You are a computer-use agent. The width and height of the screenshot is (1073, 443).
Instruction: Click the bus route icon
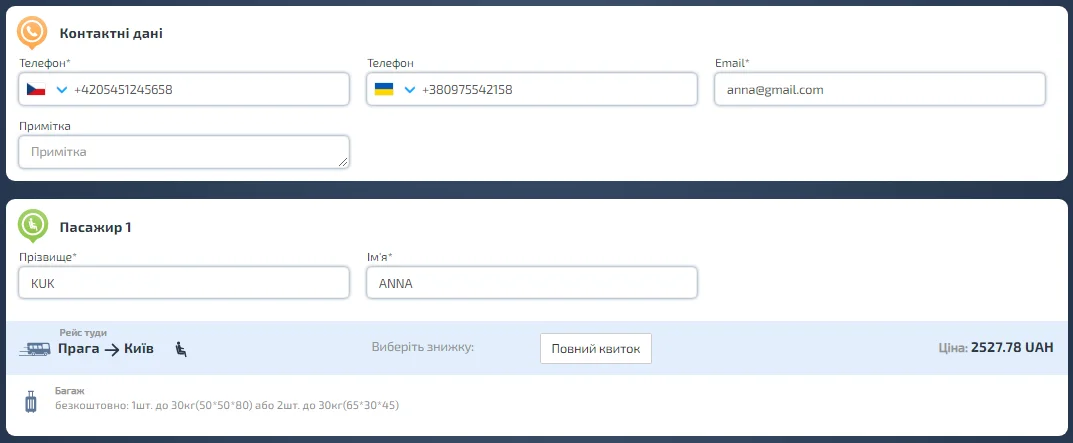click(x=35, y=349)
